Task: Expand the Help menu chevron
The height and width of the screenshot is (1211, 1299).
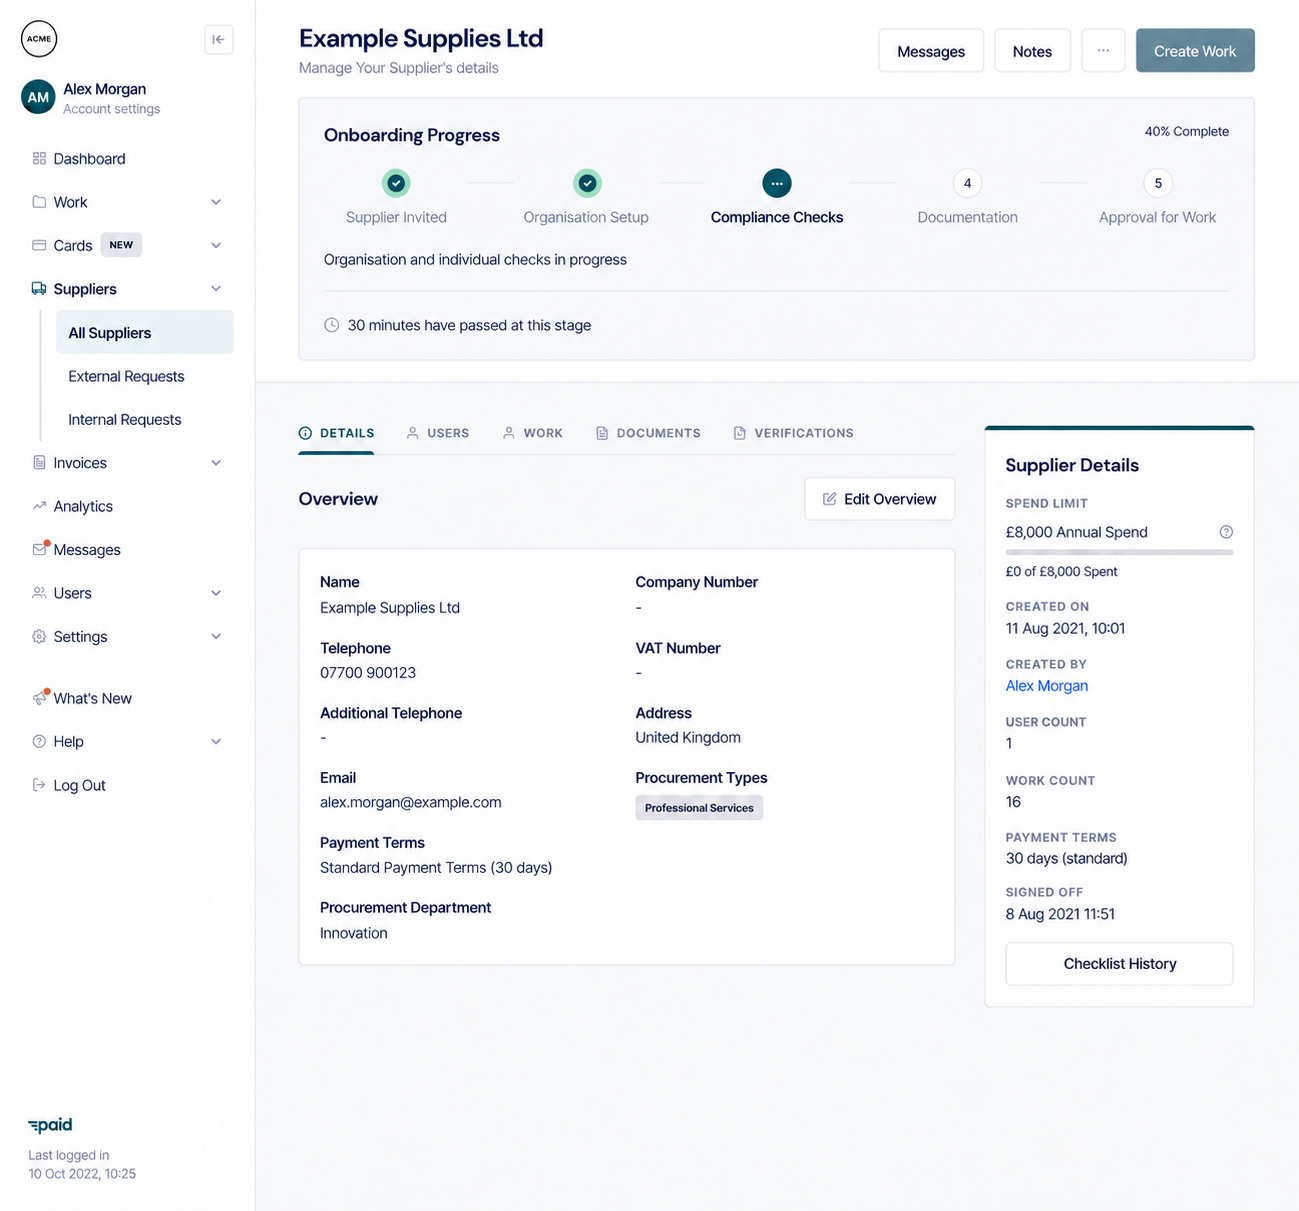Action: coord(216,741)
